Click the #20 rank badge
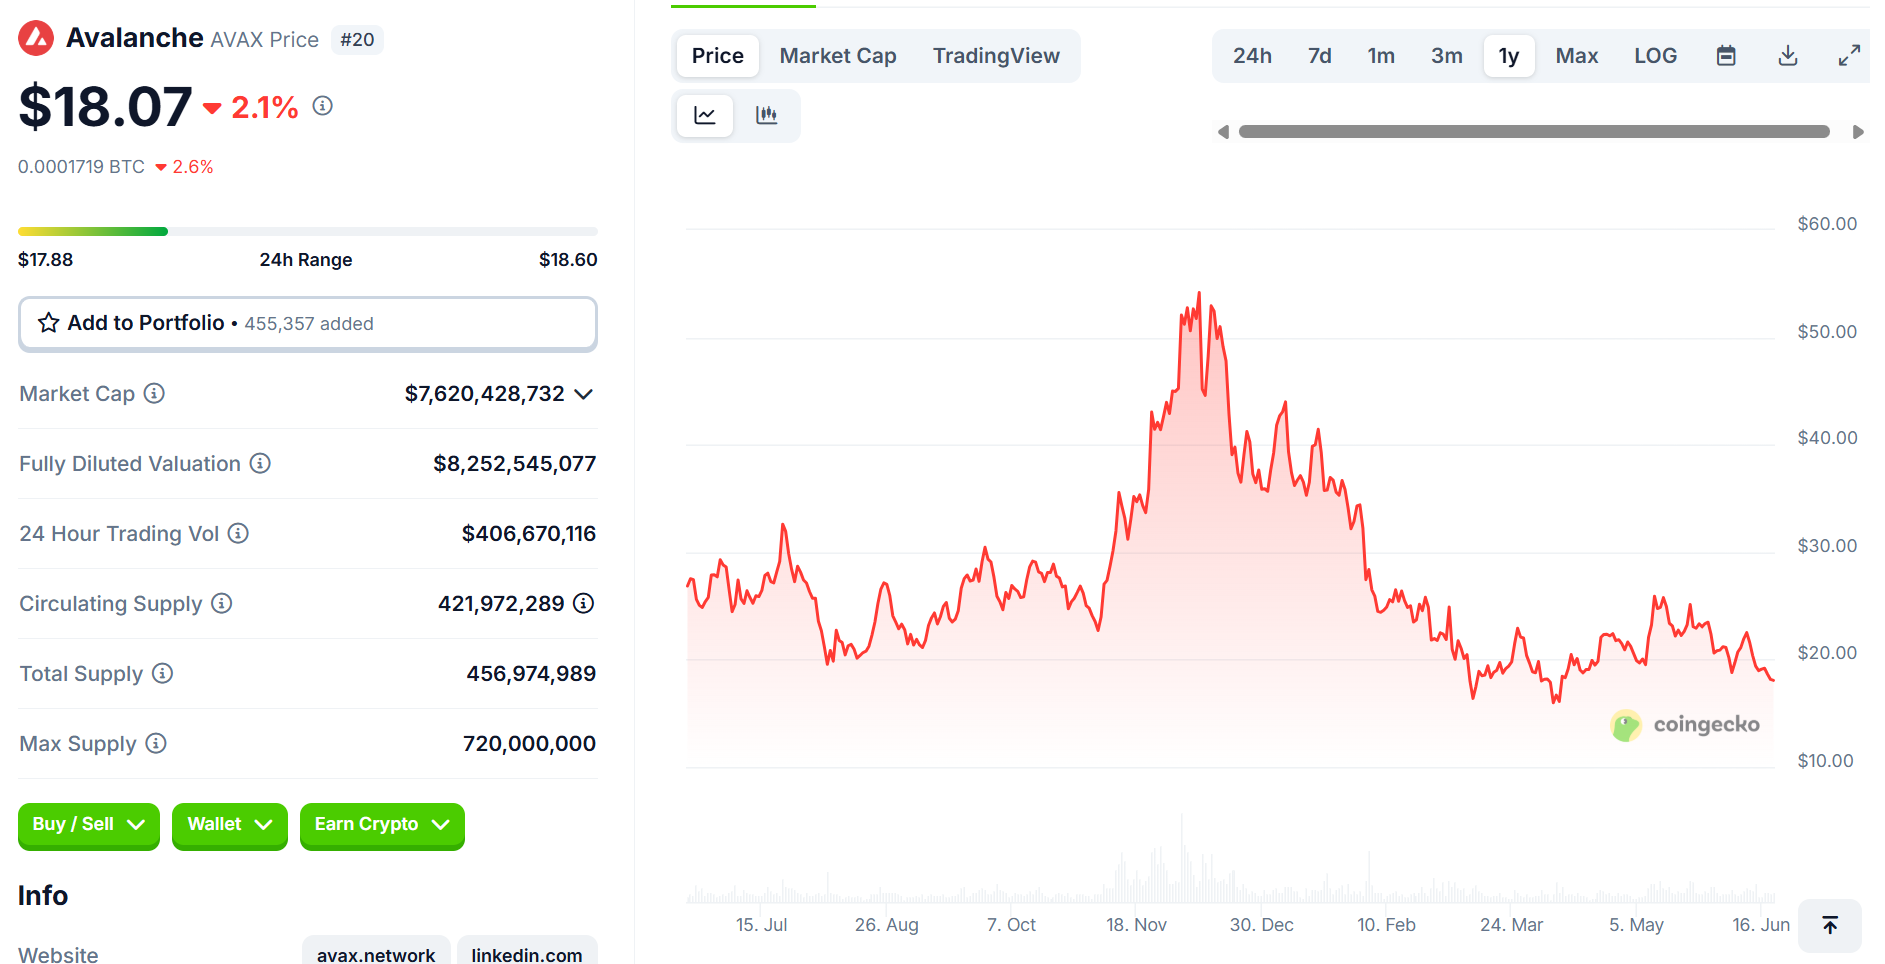The height and width of the screenshot is (964, 1885). pos(357,40)
